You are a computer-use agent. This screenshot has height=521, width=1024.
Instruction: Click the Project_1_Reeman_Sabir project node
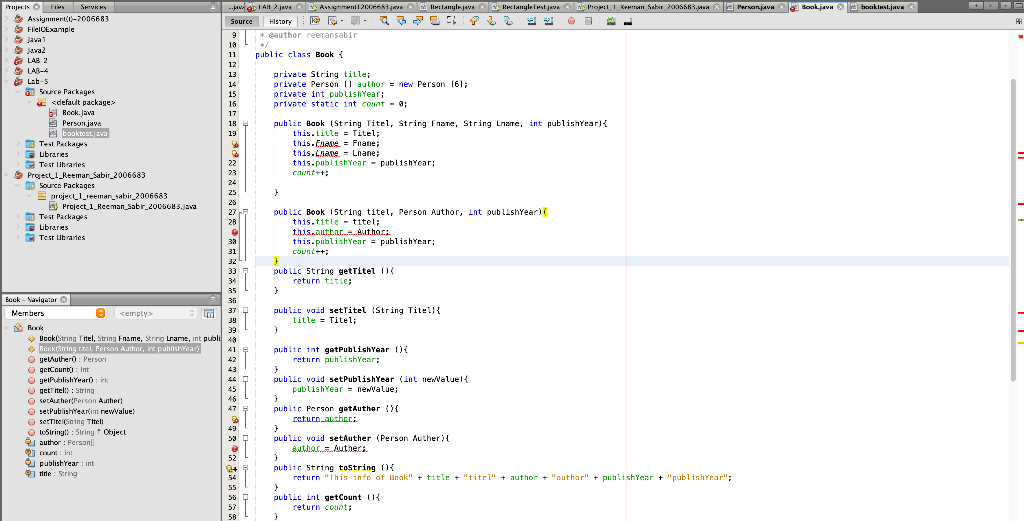[86, 175]
